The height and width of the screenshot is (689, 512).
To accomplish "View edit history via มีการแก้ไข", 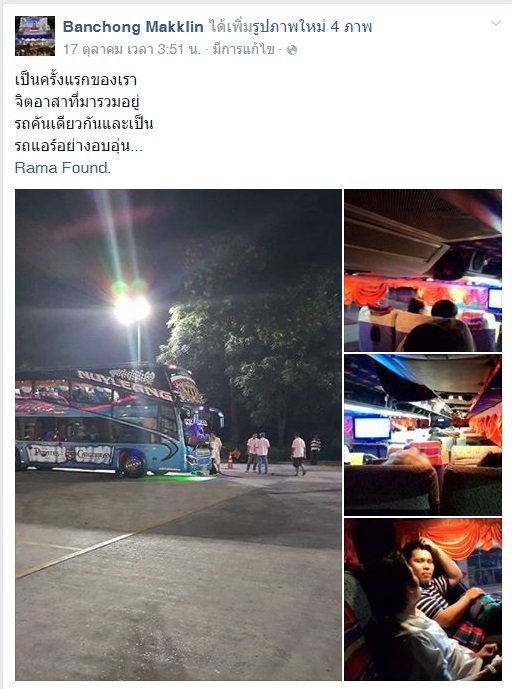I will click(243, 49).
